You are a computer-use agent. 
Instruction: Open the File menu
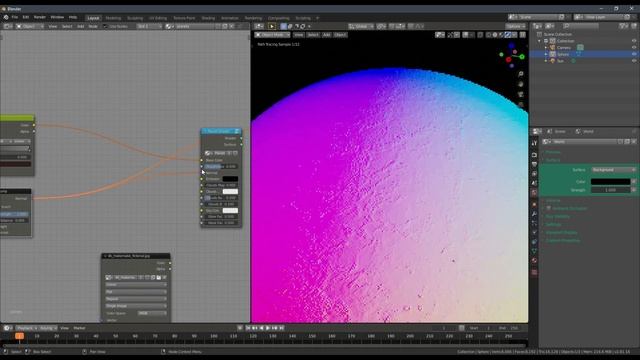pyautogui.click(x=15, y=17)
